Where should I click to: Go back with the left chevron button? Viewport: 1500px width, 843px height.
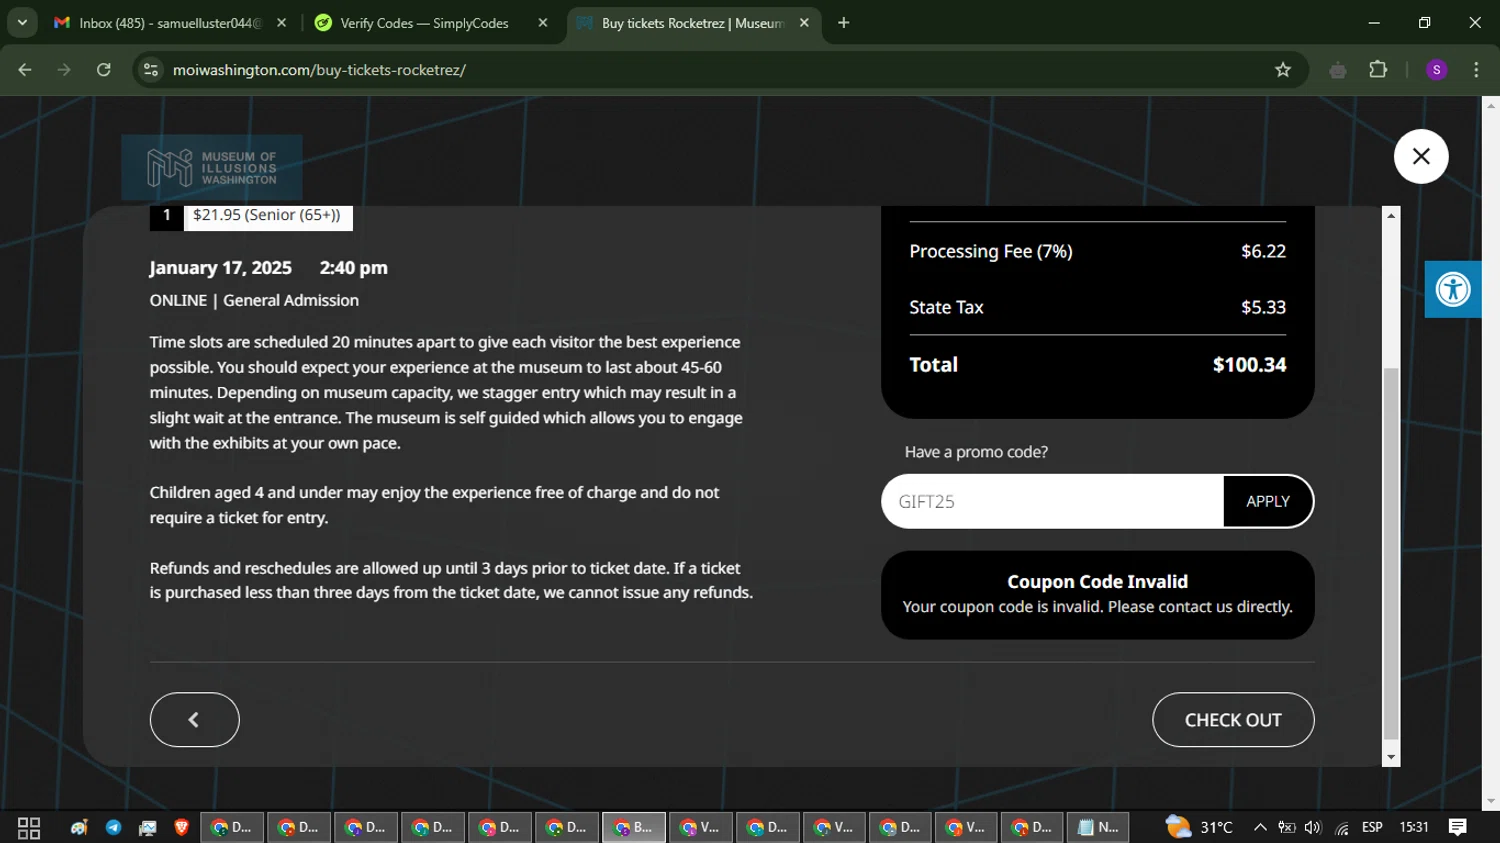(x=194, y=719)
